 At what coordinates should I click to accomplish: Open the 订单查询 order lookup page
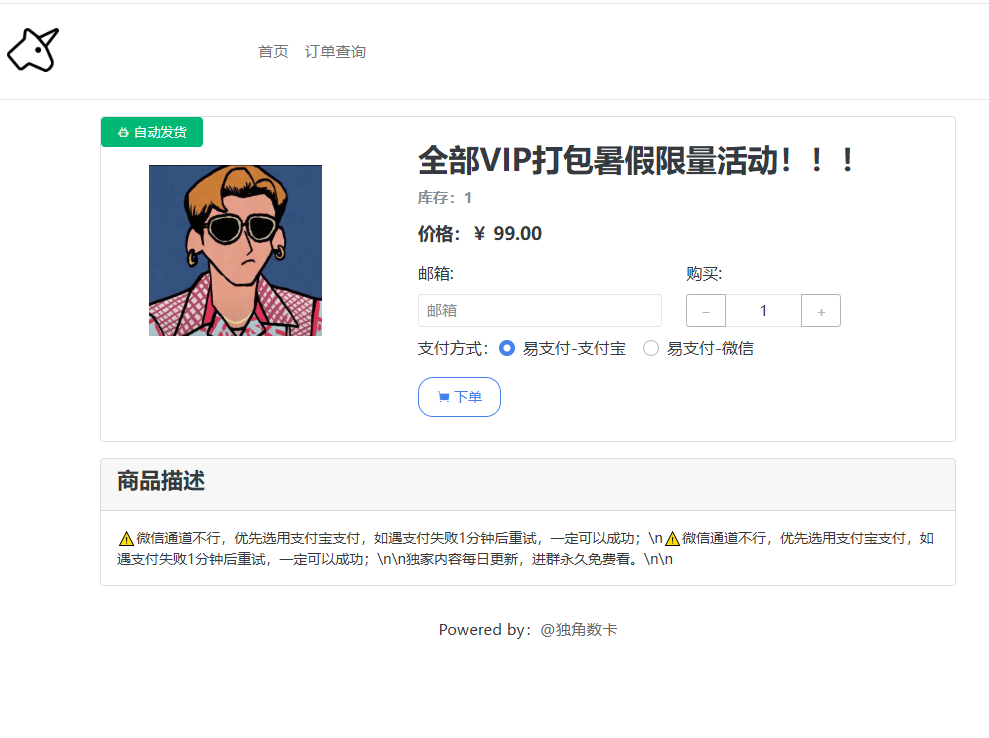(x=335, y=52)
